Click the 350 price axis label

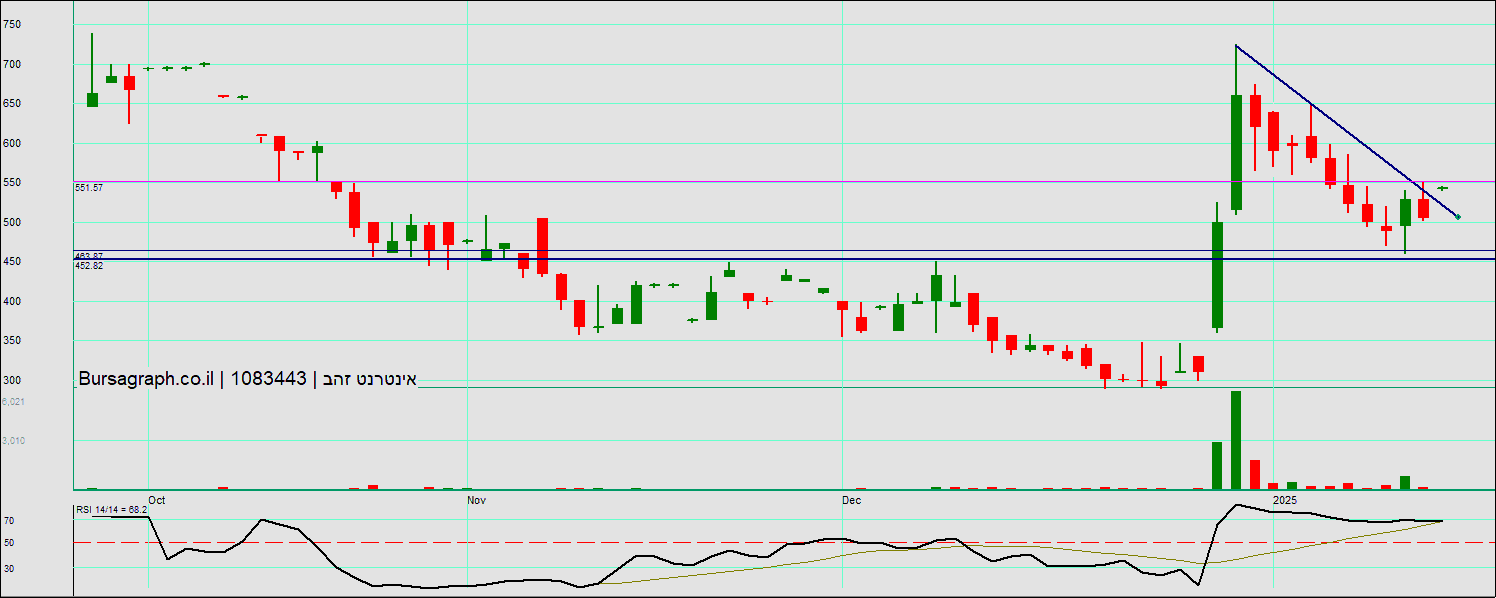[11, 341]
